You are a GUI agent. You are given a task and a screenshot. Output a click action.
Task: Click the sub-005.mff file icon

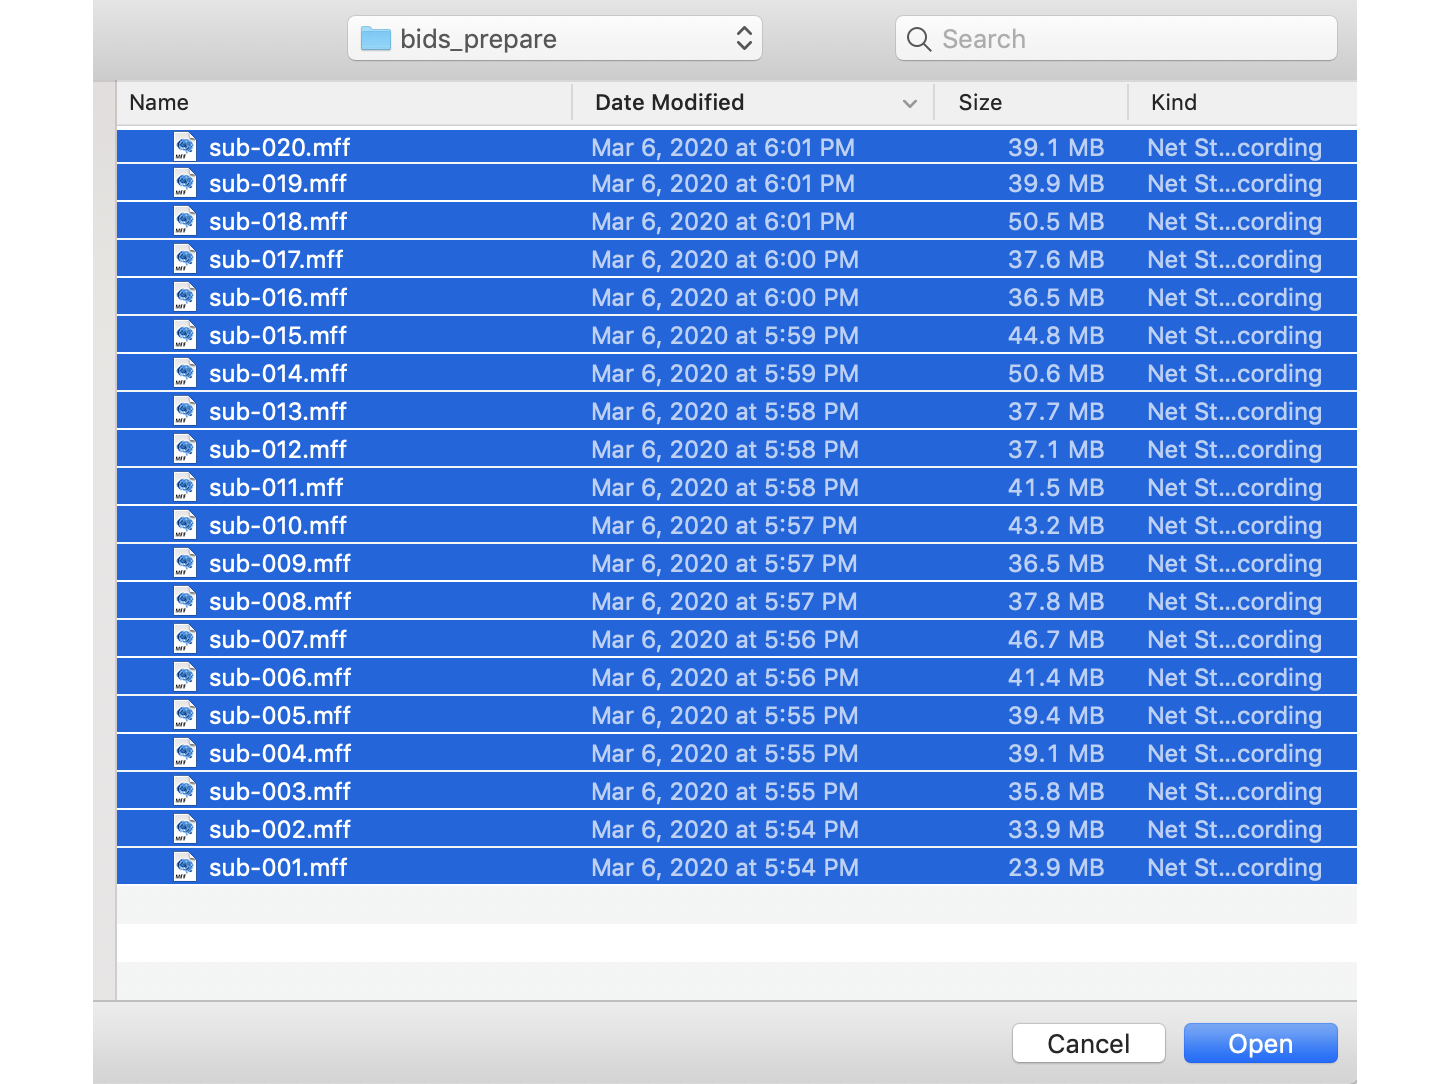click(x=185, y=716)
